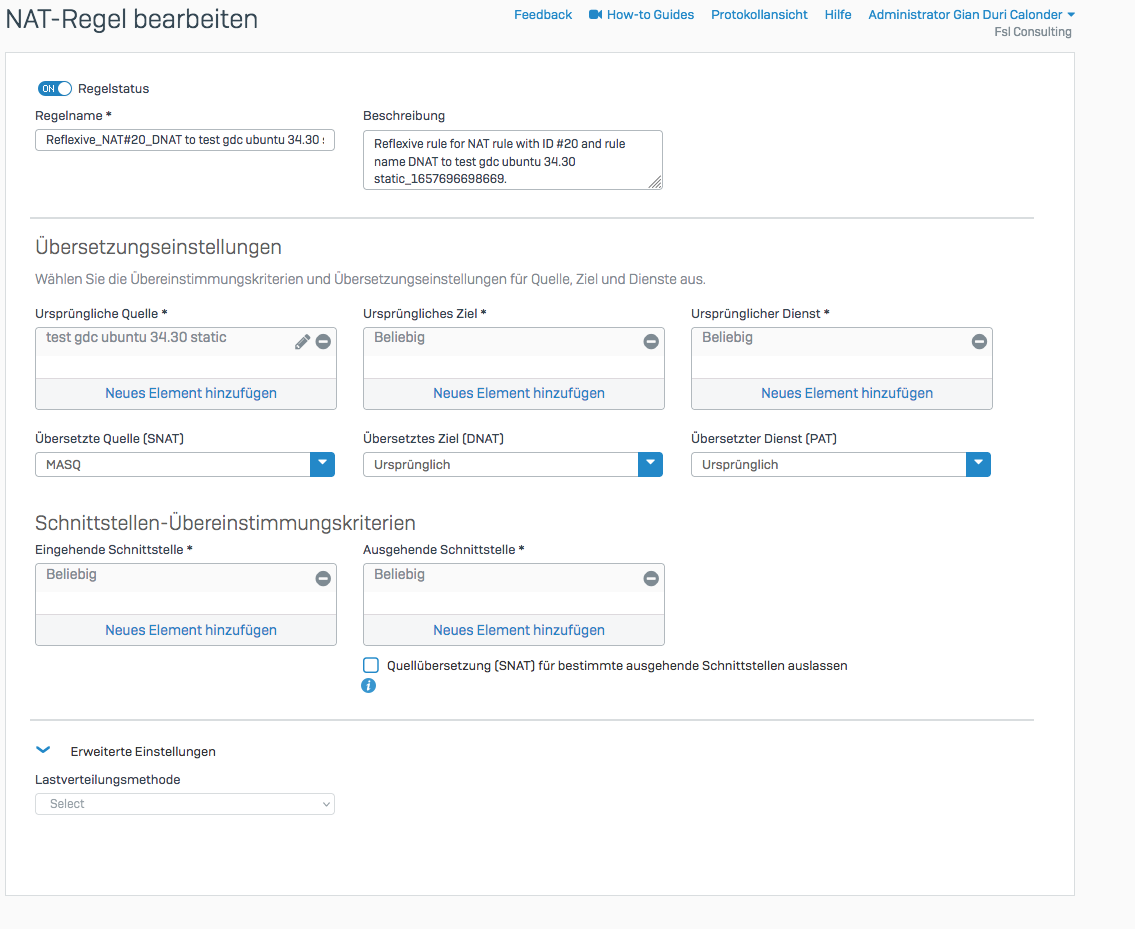This screenshot has width=1135, height=929.
Task: Open the Hilfe menu item
Action: tap(838, 15)
